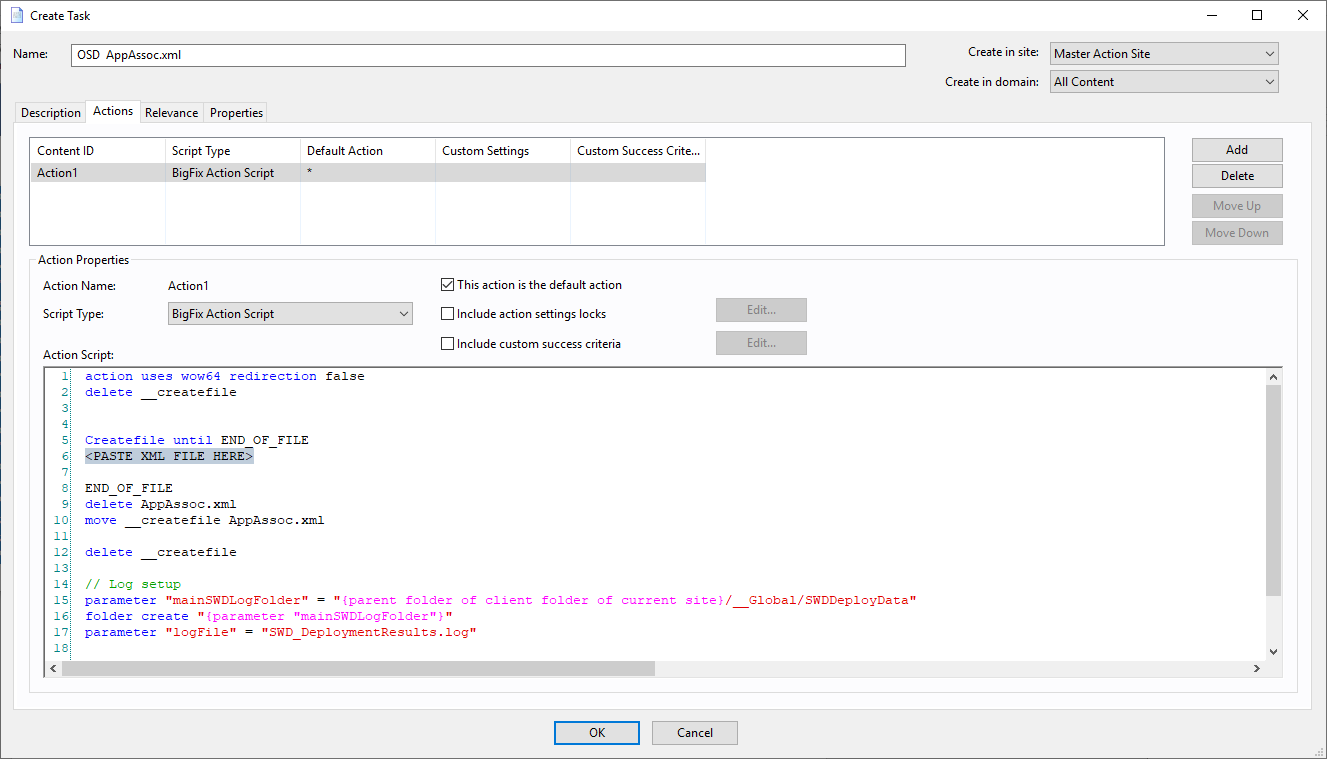Click the 'folder create' script line
The height and width of the screenshot is (759, 1327).
pos(269,616)
